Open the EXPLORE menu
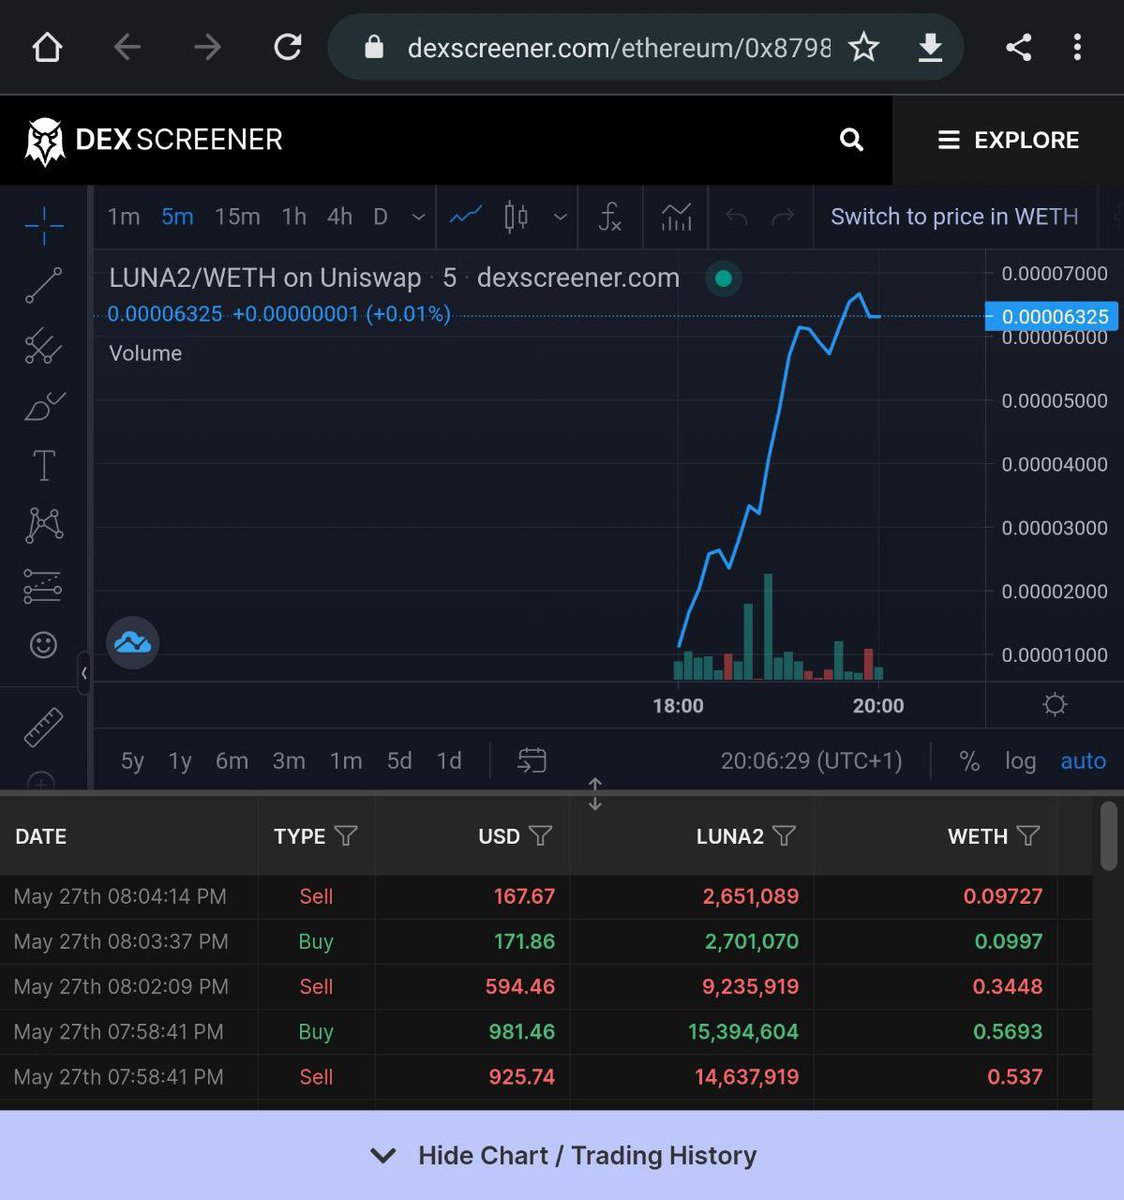 click(1008, 140)
